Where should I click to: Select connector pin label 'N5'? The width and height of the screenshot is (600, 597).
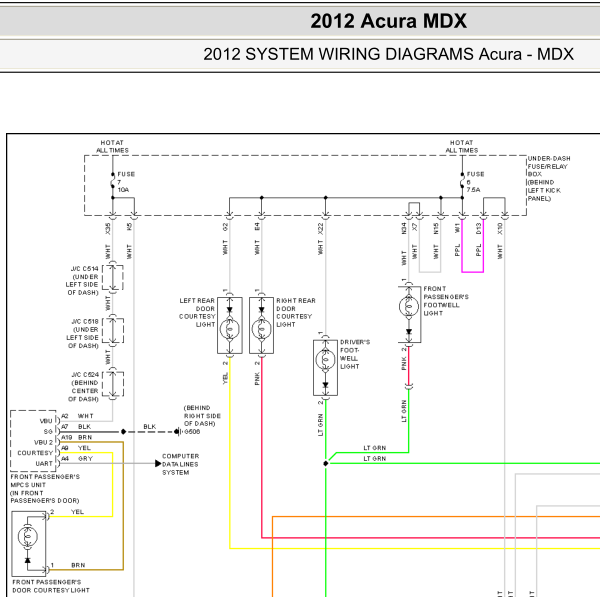129,227
